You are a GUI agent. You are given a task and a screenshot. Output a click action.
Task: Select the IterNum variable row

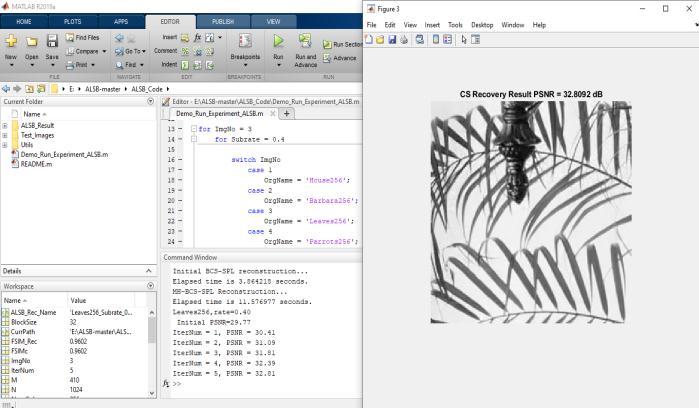click(74, 370)
